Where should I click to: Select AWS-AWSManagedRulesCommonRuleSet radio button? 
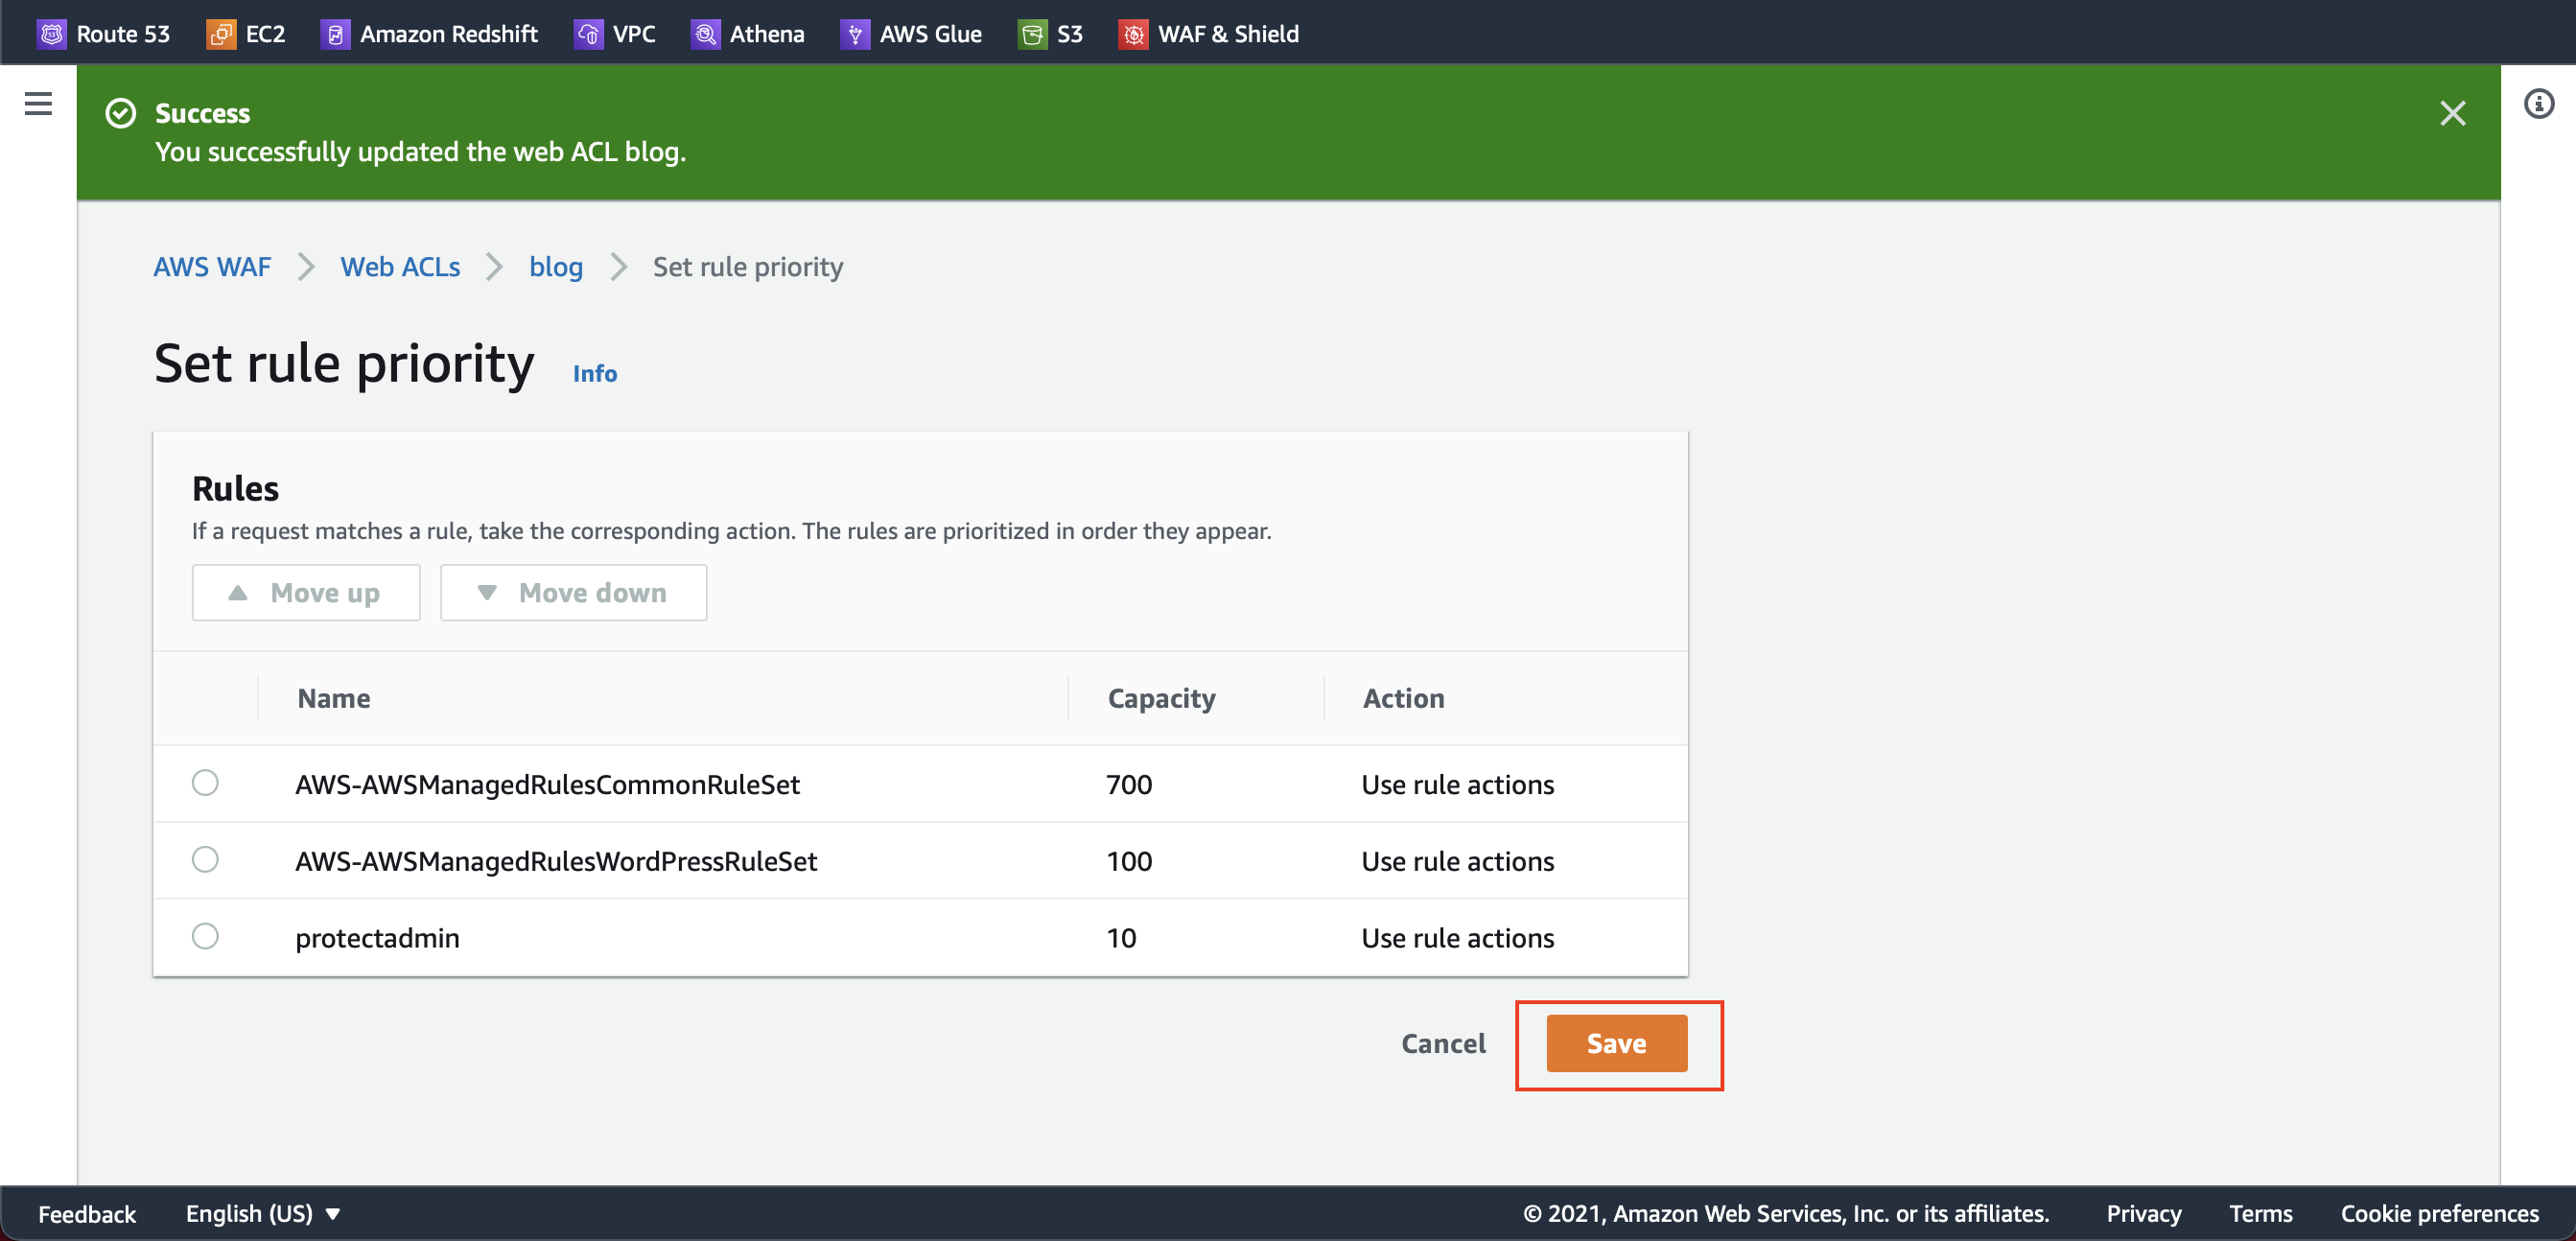click(205, 782)
